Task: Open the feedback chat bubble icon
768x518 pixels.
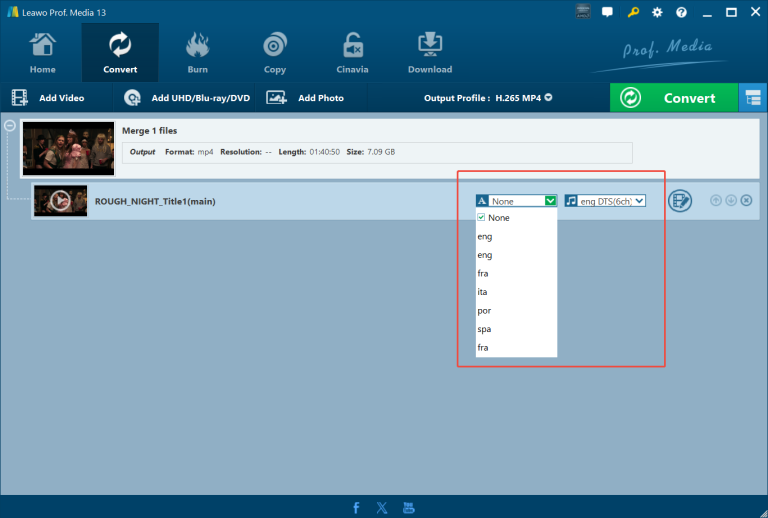Action: (x=607, y=12)
